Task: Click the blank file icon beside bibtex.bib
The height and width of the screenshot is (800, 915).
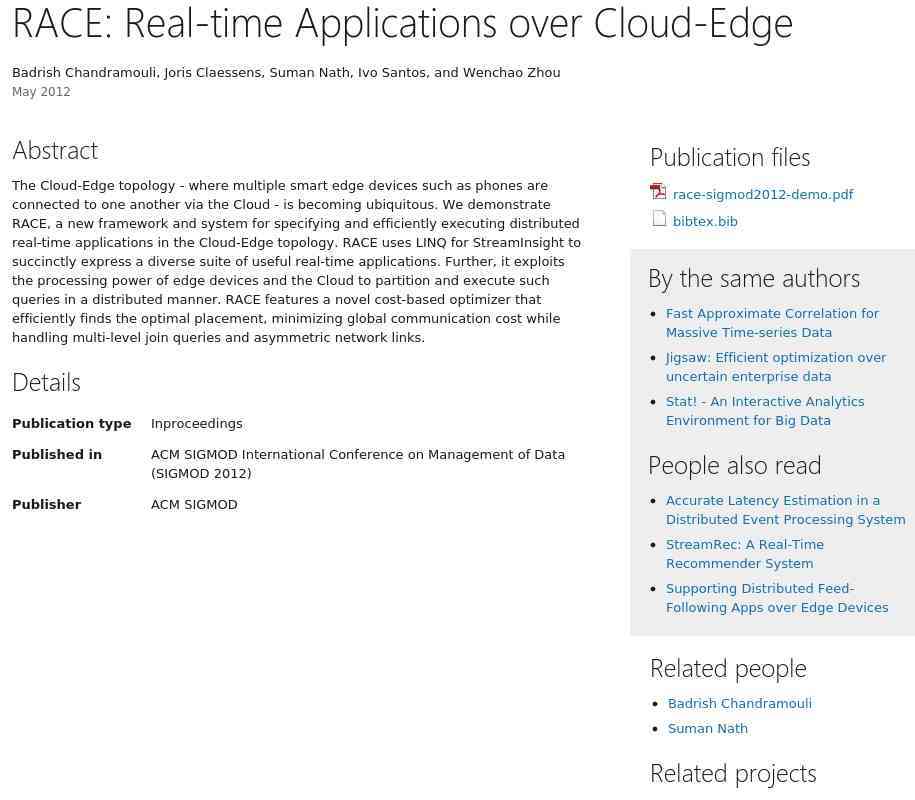Action: 659,219
